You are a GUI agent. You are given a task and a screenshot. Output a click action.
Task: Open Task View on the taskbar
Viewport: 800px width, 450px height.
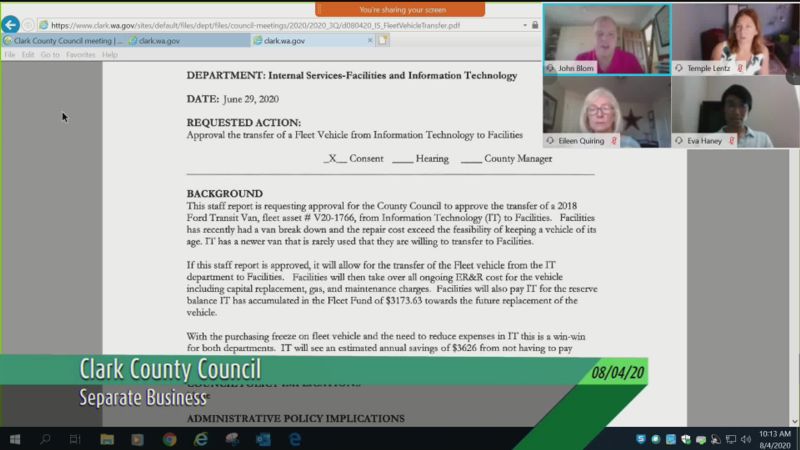(x=75, y=439)
